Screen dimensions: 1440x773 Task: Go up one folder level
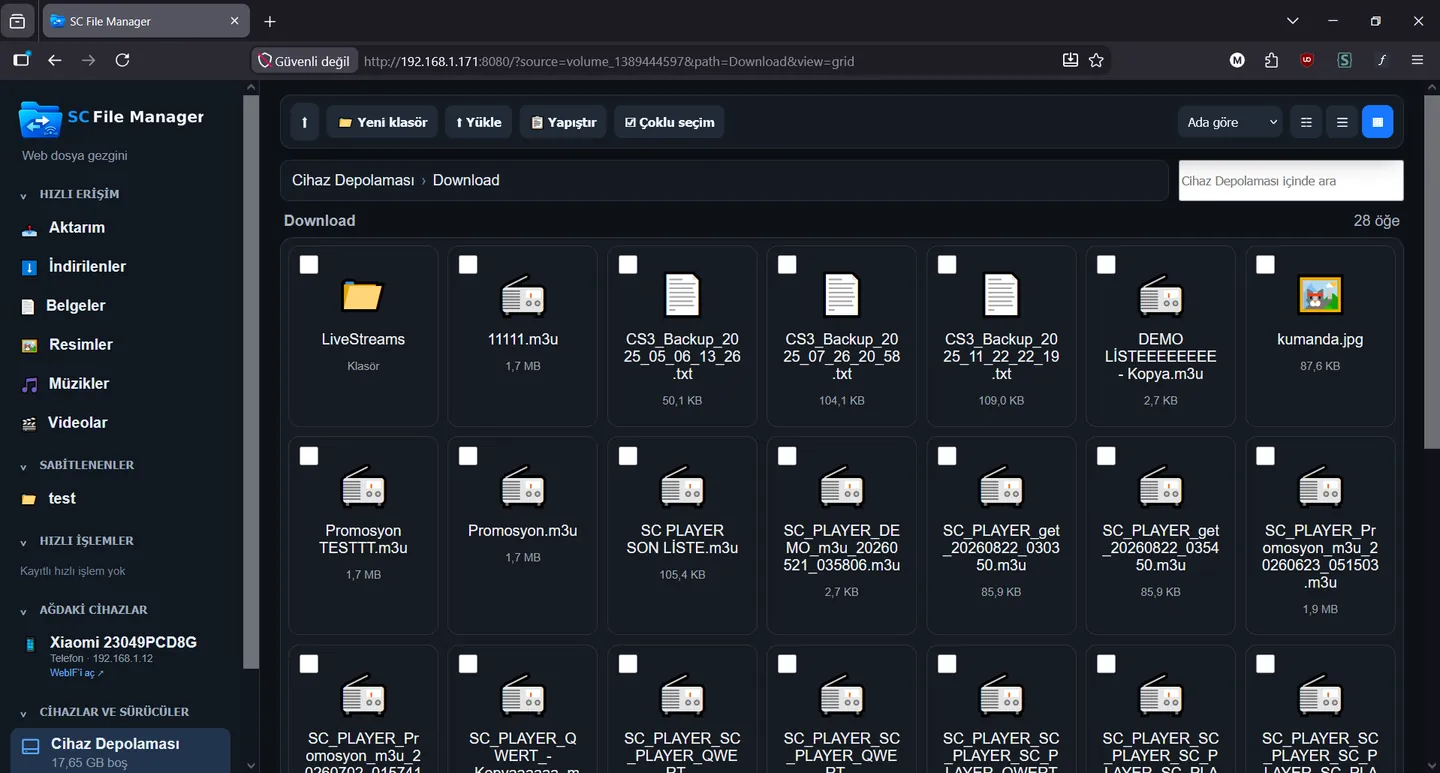coord(304,122)
